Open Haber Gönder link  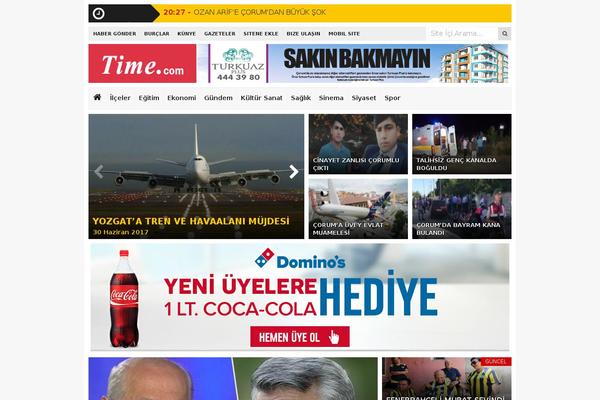click(x=114, y=34)
